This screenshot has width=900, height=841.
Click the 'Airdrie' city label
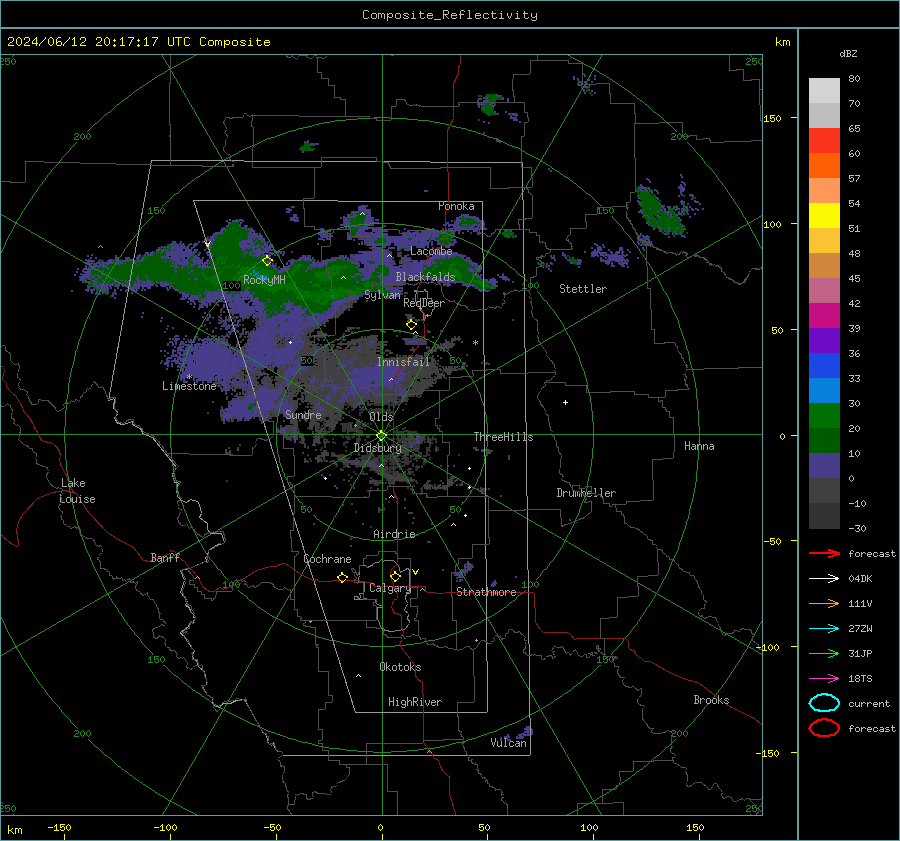[x=394, y=534]
